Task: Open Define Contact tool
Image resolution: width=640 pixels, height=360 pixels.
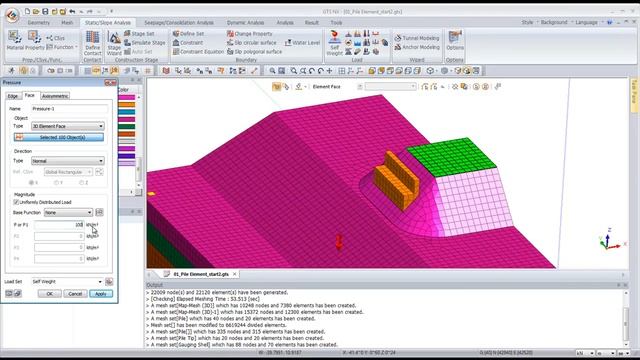Action: (93, 43)
